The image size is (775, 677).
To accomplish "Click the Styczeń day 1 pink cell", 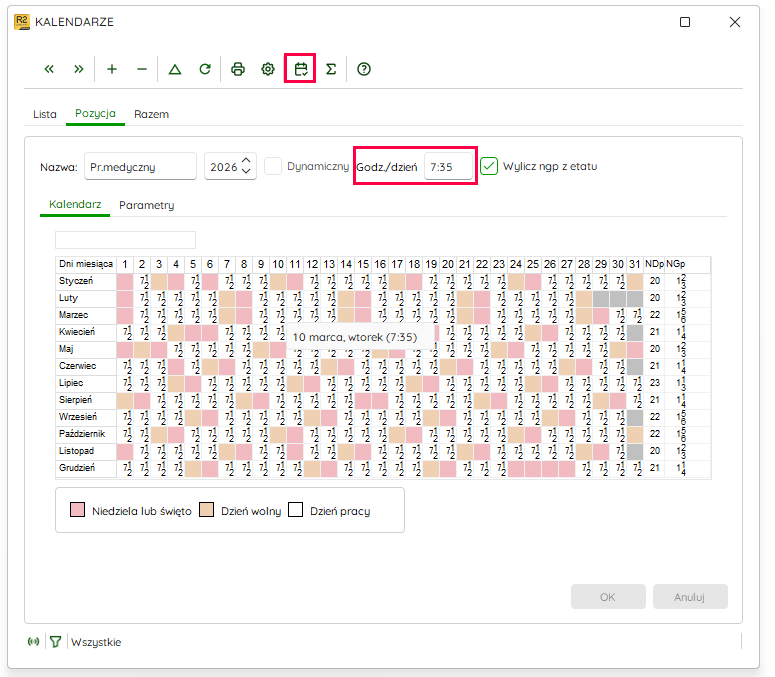I will [125, 281].
